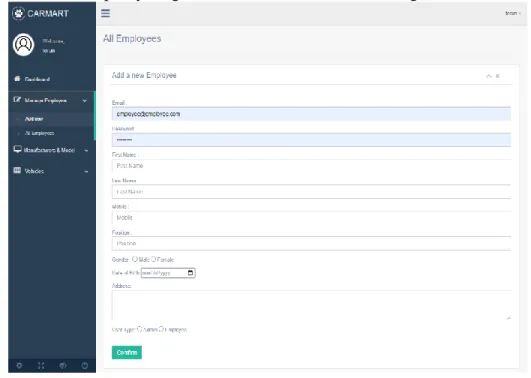The width and height of the screenshot is (531, 378).
Task: Click the Confirm button
Action: coord(127,353)
